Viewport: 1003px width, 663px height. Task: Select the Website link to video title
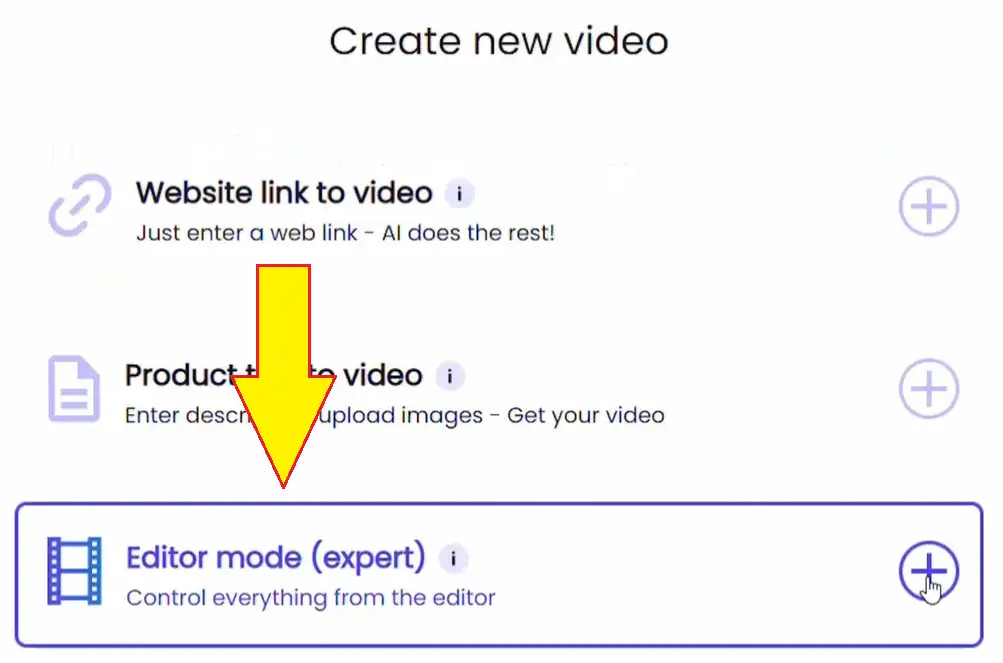coord(284,193)
